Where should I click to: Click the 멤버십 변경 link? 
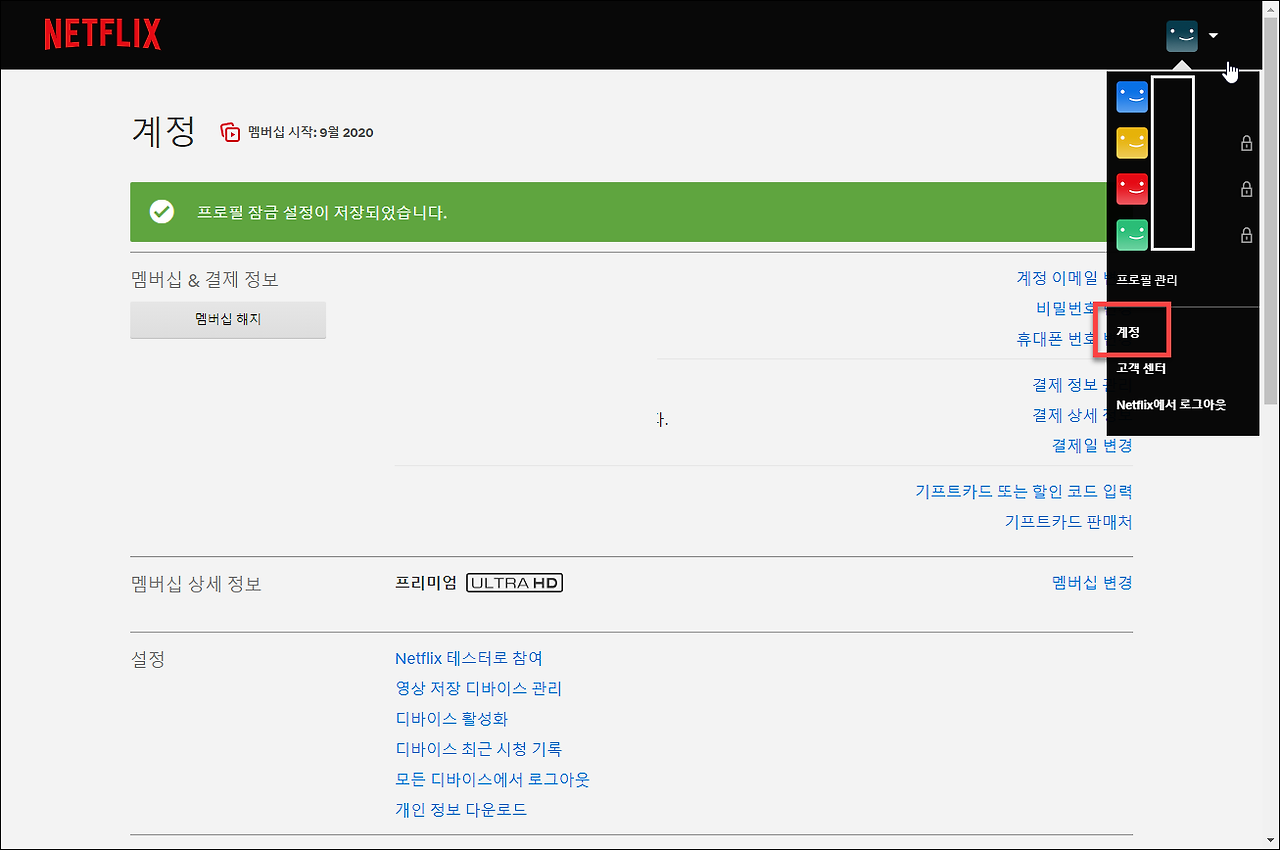coord(1093,583)
